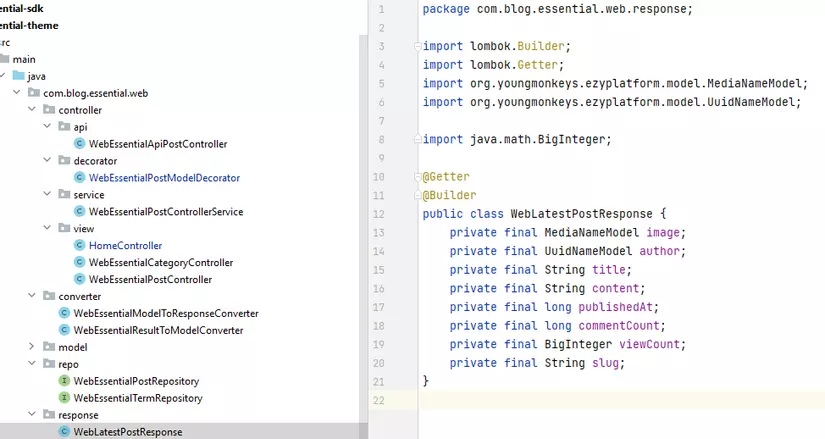Click the interface icon beside WebEssentialPostRepository
Image resolution: width=825 pixels, height=439 pixels.
click(64, 381)
